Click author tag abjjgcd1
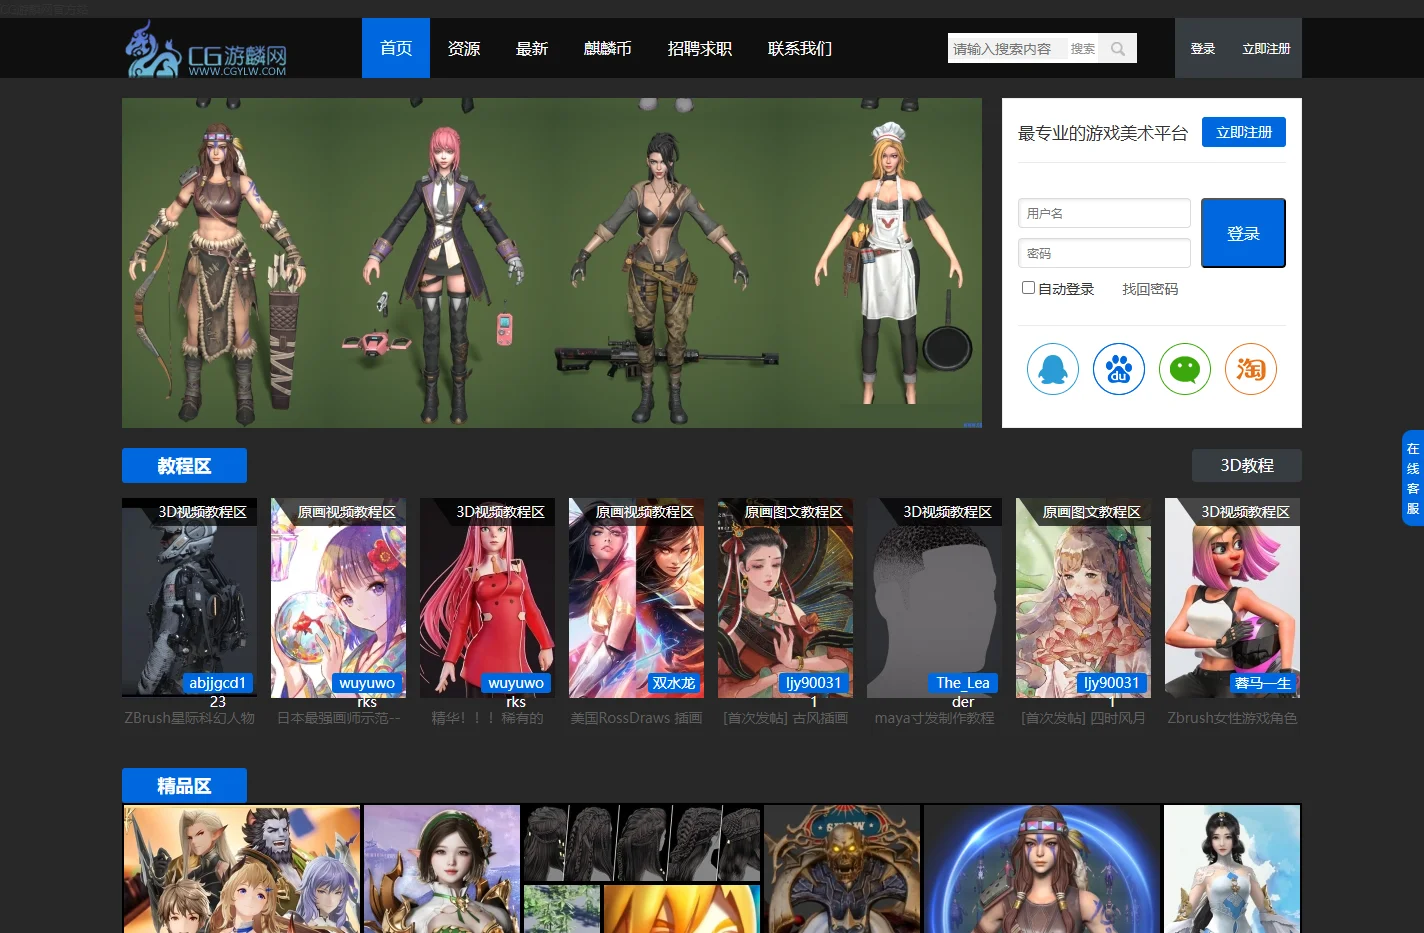1424x933 pixels. click(x=217, y=683)
